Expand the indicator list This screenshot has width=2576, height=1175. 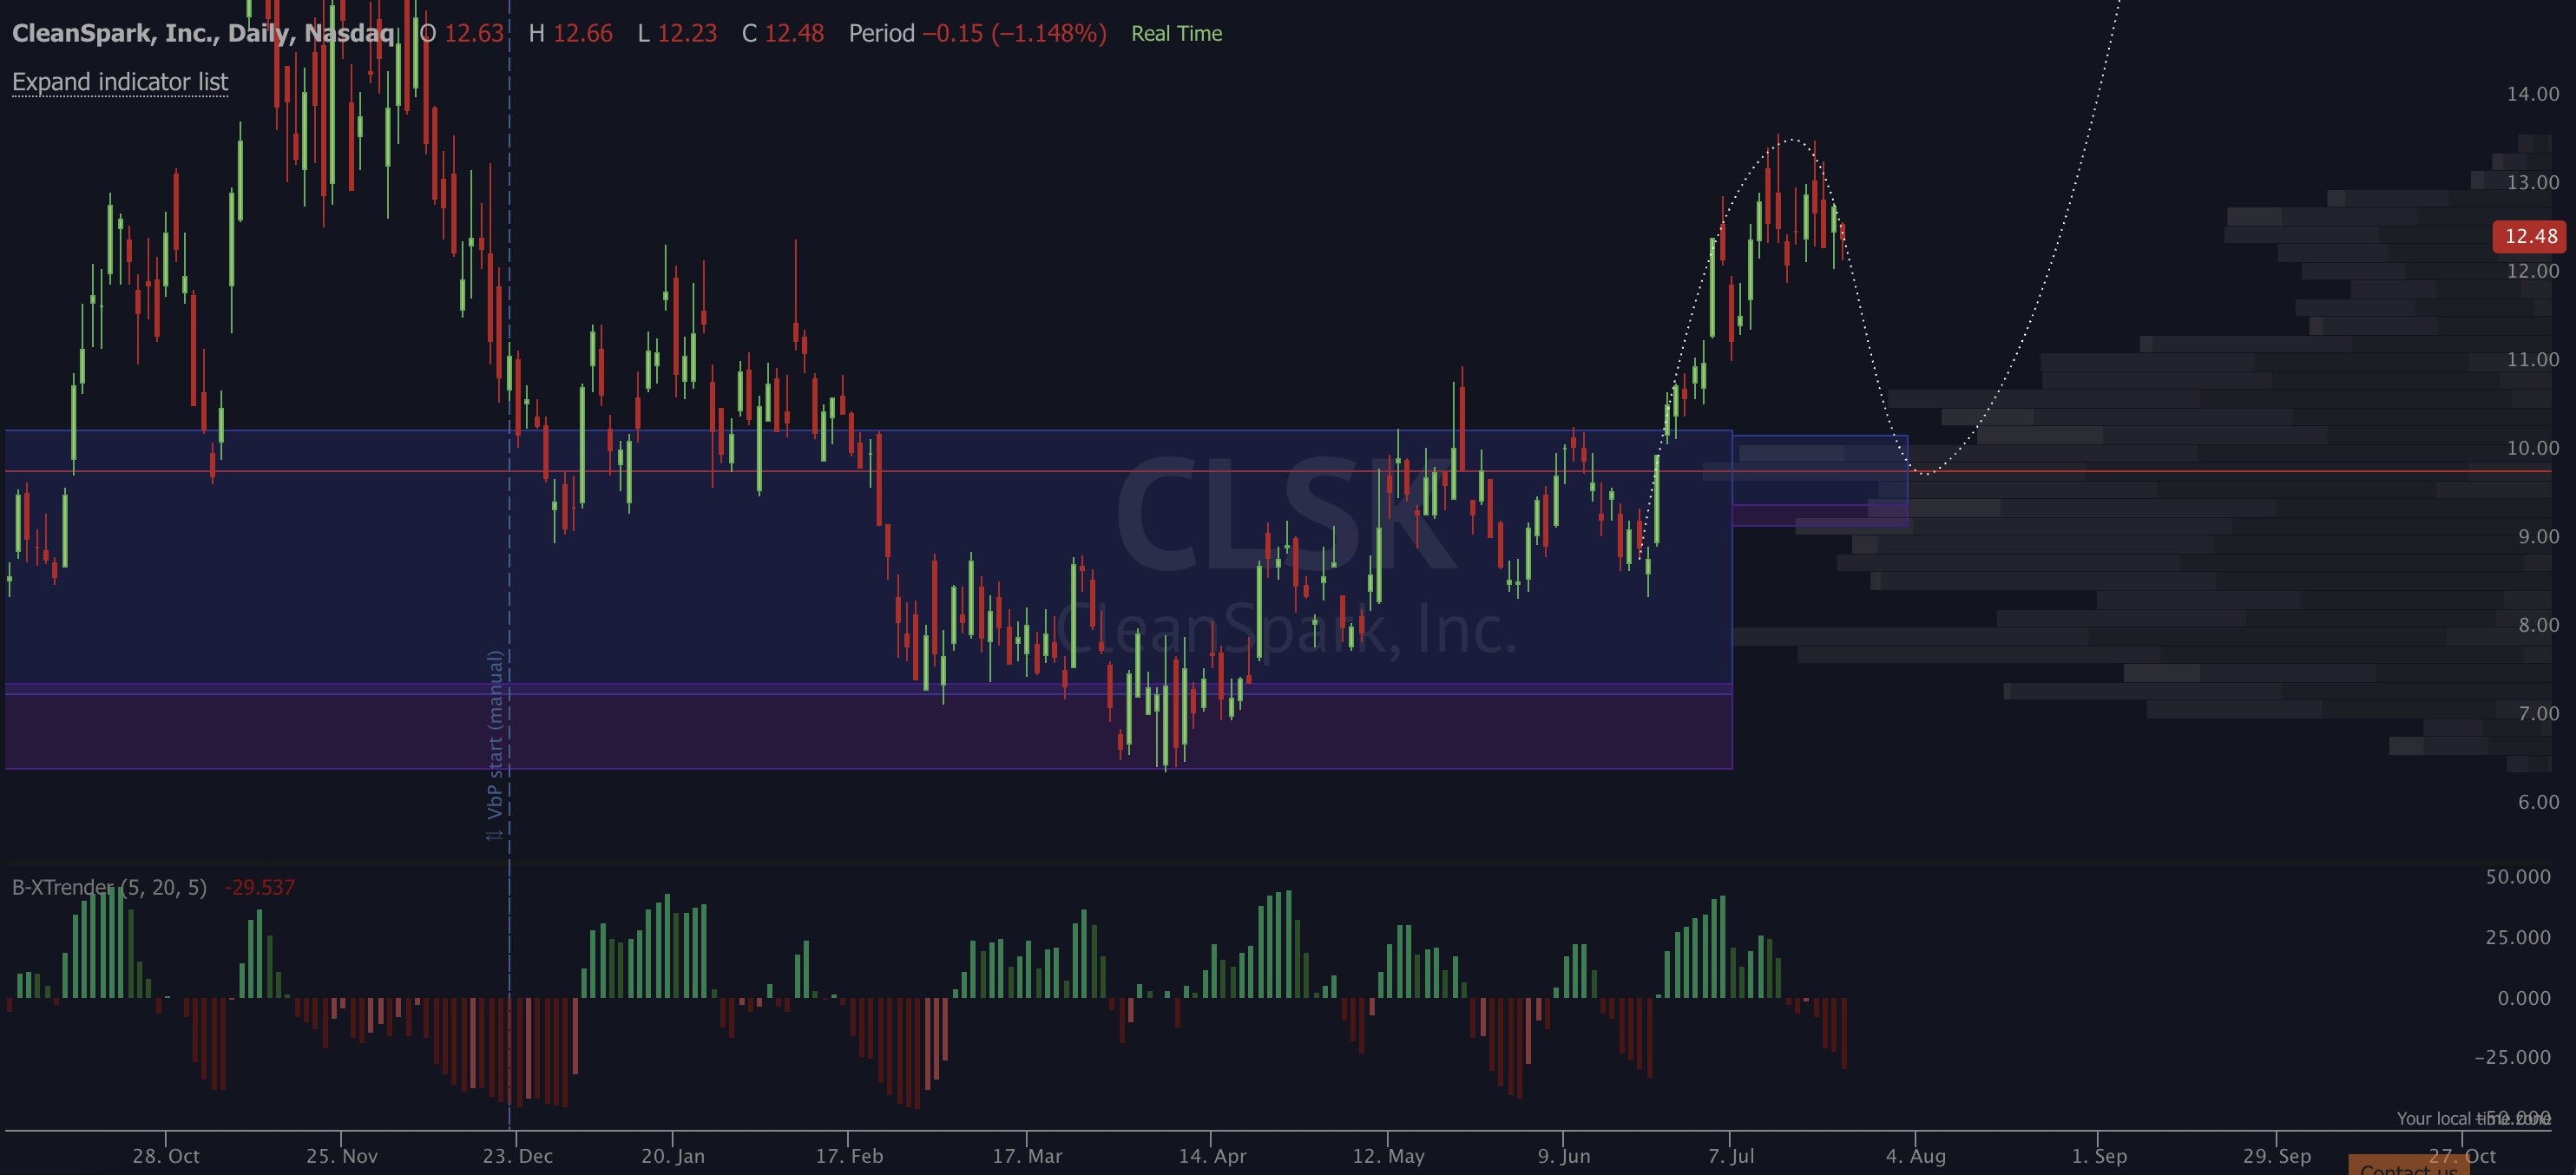tap(120, 82)
